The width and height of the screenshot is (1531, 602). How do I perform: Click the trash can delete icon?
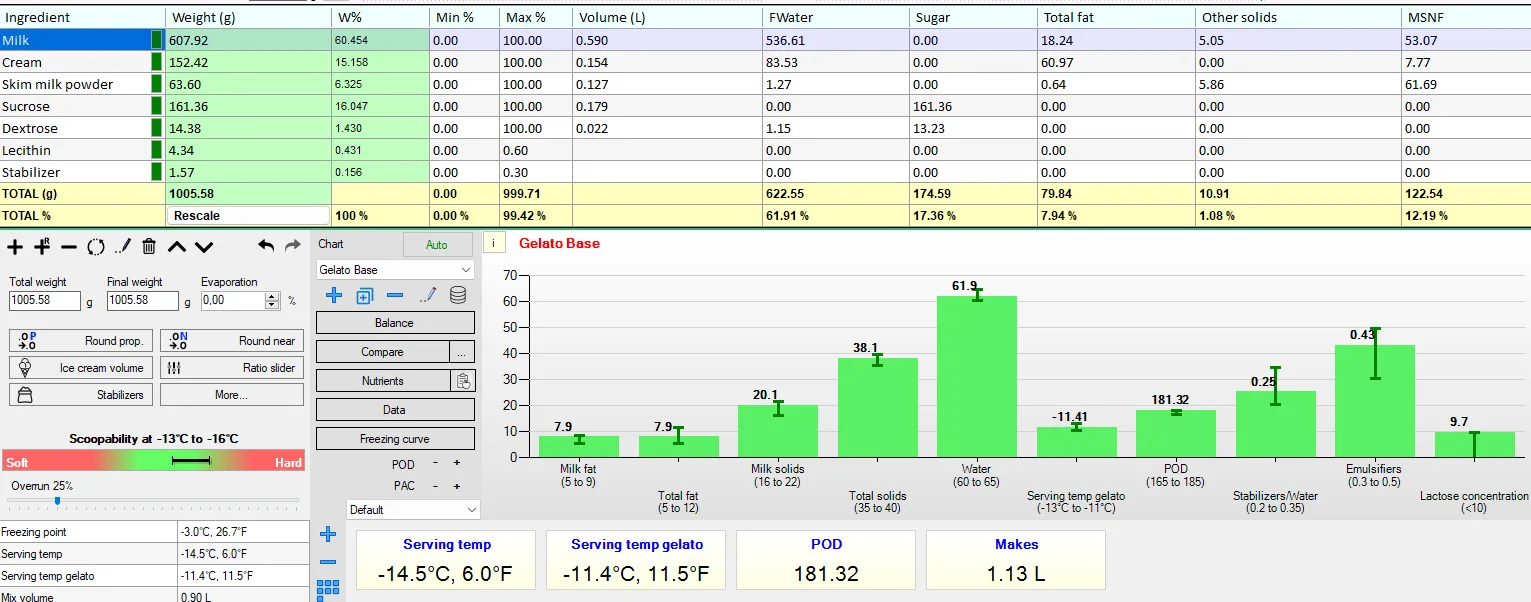pyautogui.click(x=149, y=247)
